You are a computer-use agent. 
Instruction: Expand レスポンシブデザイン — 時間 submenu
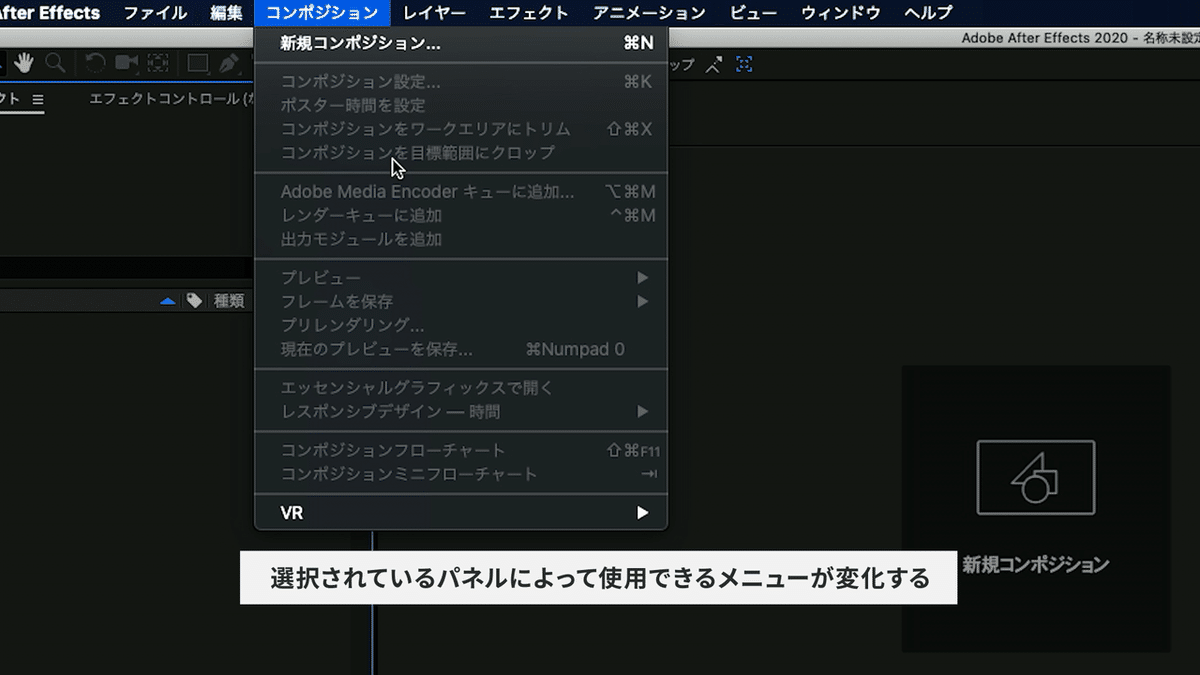461,411
